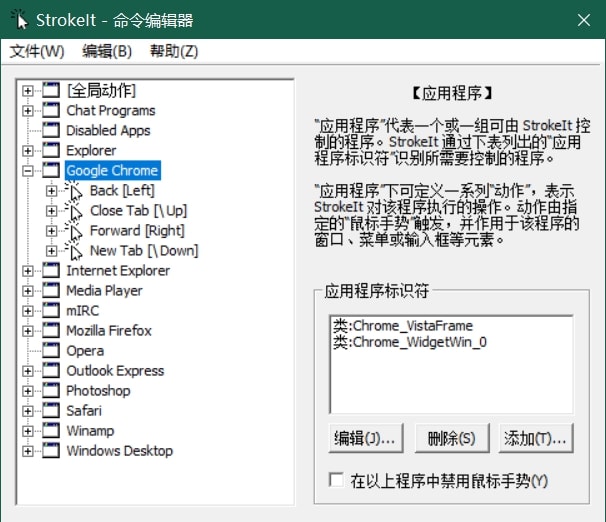This screenshot has height=522, width=606.
Task: Click the 添加(T)... button
Action: tap(536, 438)
